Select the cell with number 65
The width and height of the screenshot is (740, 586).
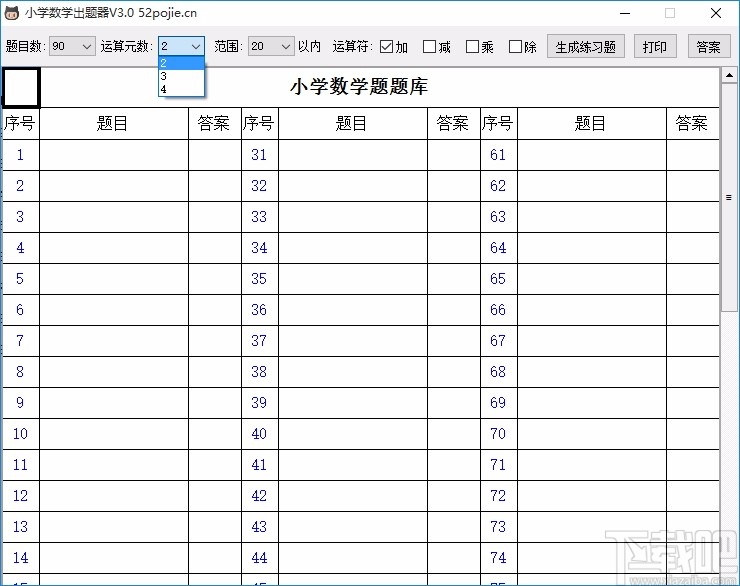click(x=499, y=279)
